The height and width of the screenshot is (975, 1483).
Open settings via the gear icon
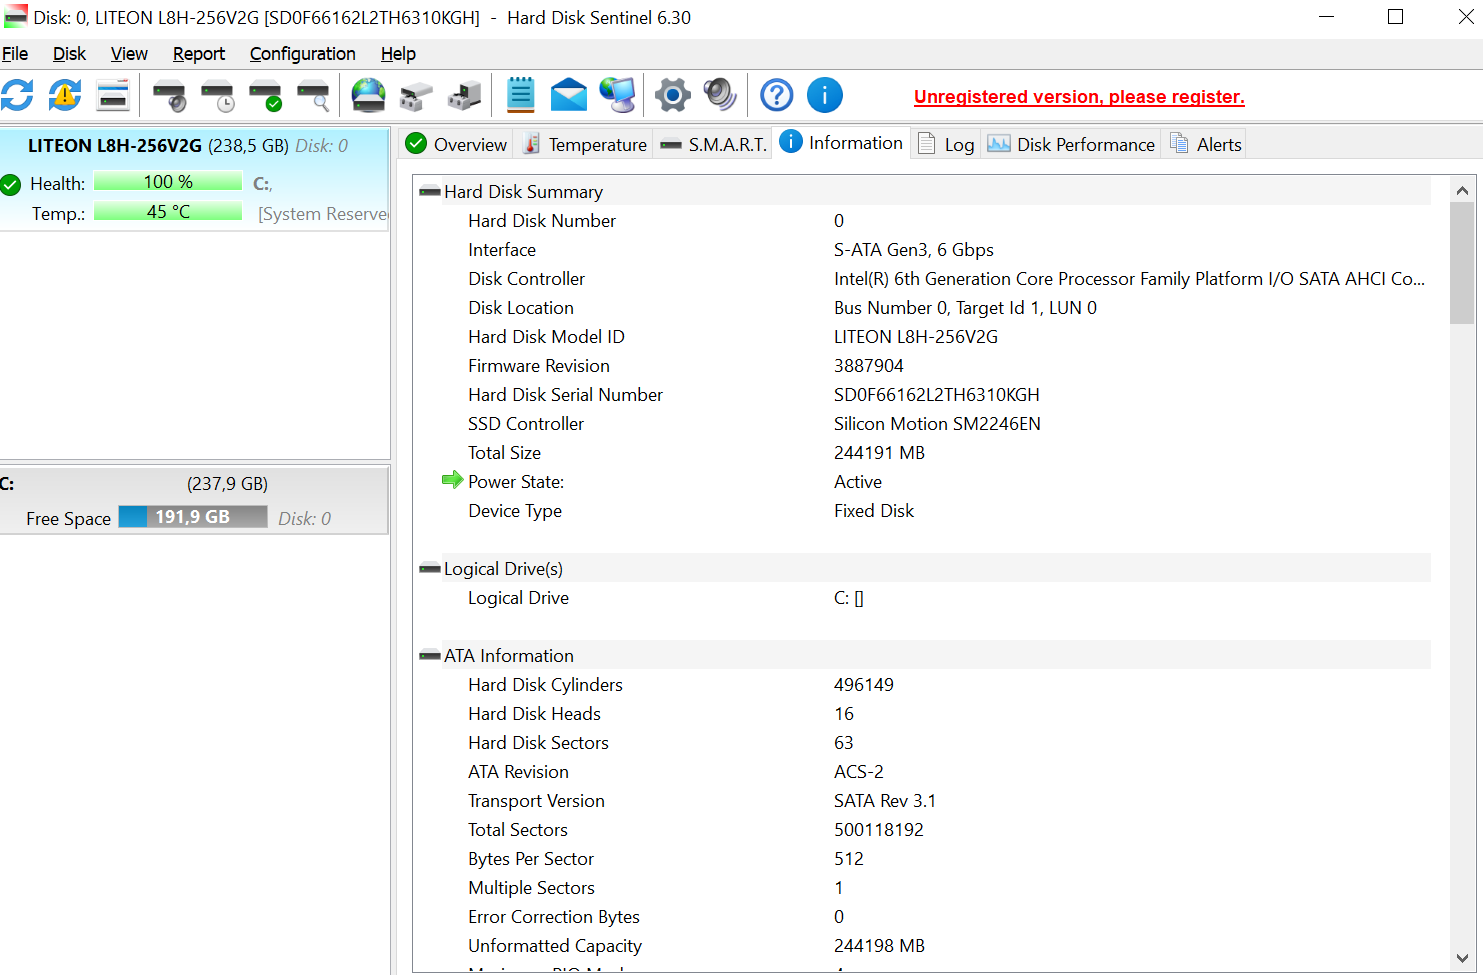[x=672, y=96]
